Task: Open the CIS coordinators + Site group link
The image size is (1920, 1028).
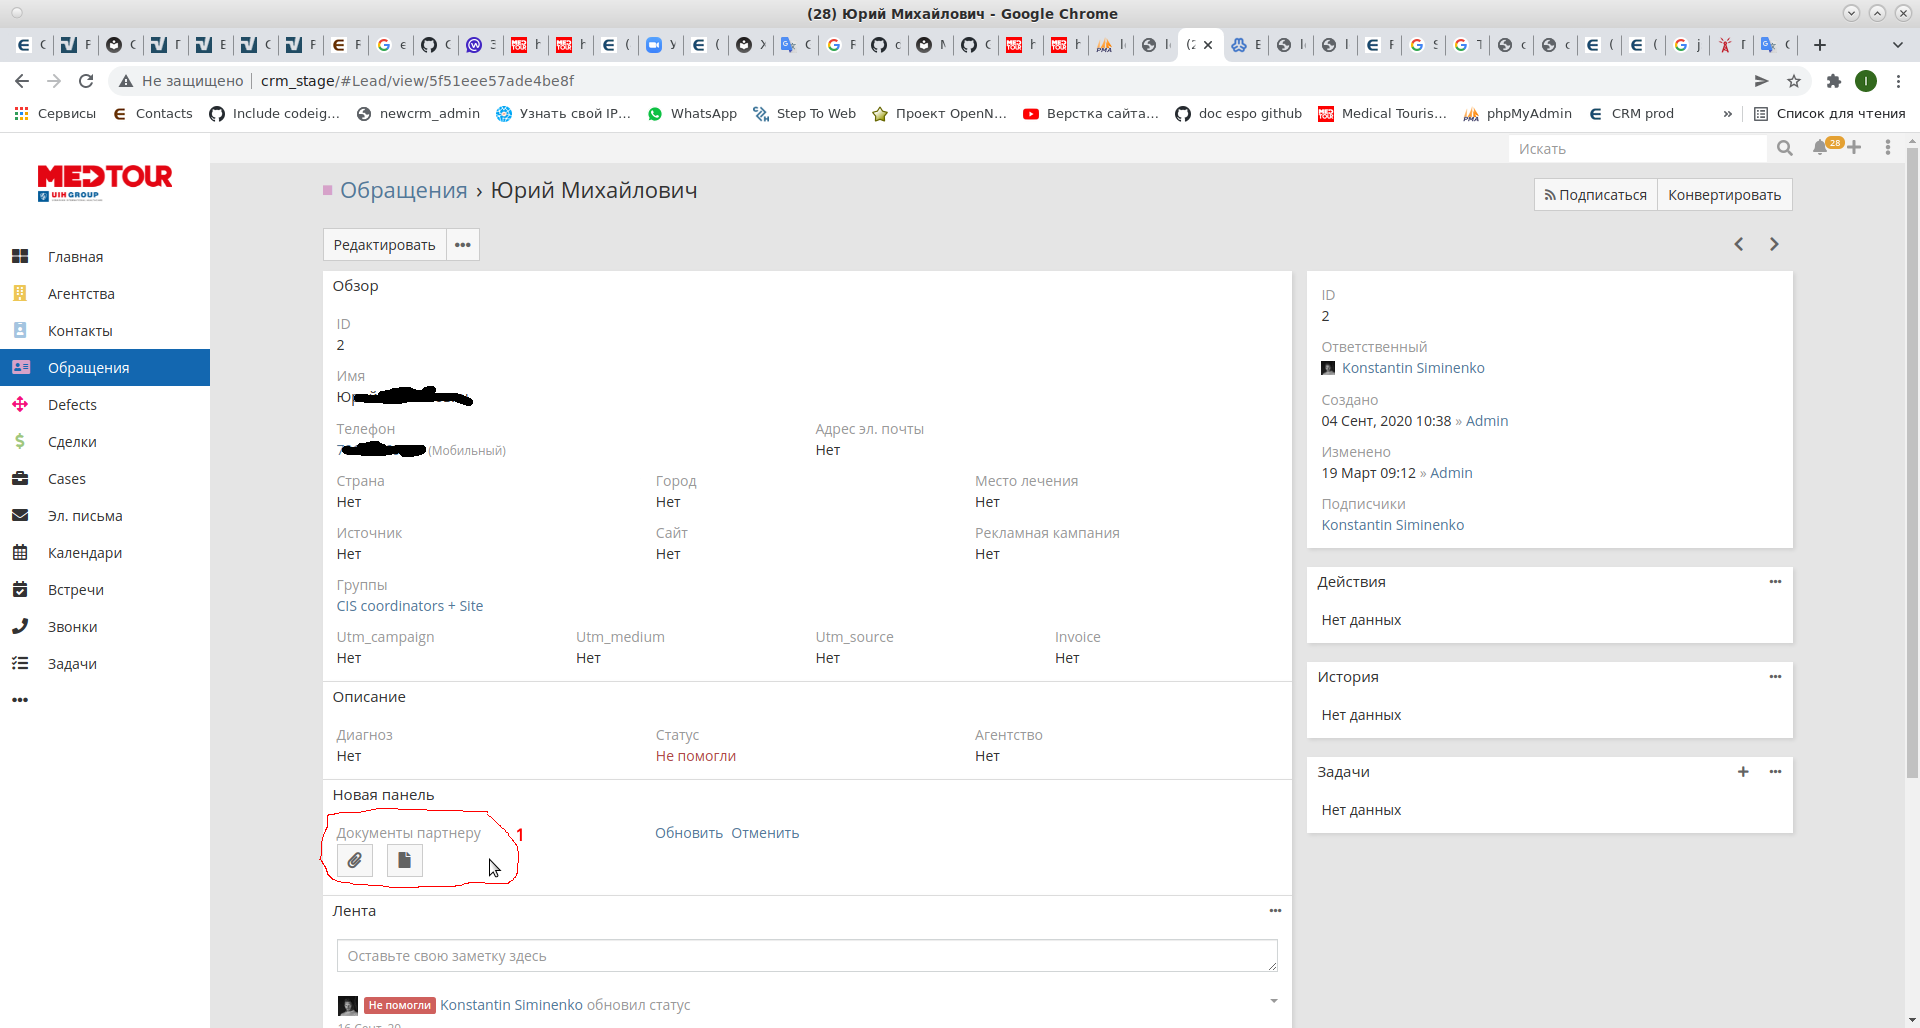Action: (410, 606)
